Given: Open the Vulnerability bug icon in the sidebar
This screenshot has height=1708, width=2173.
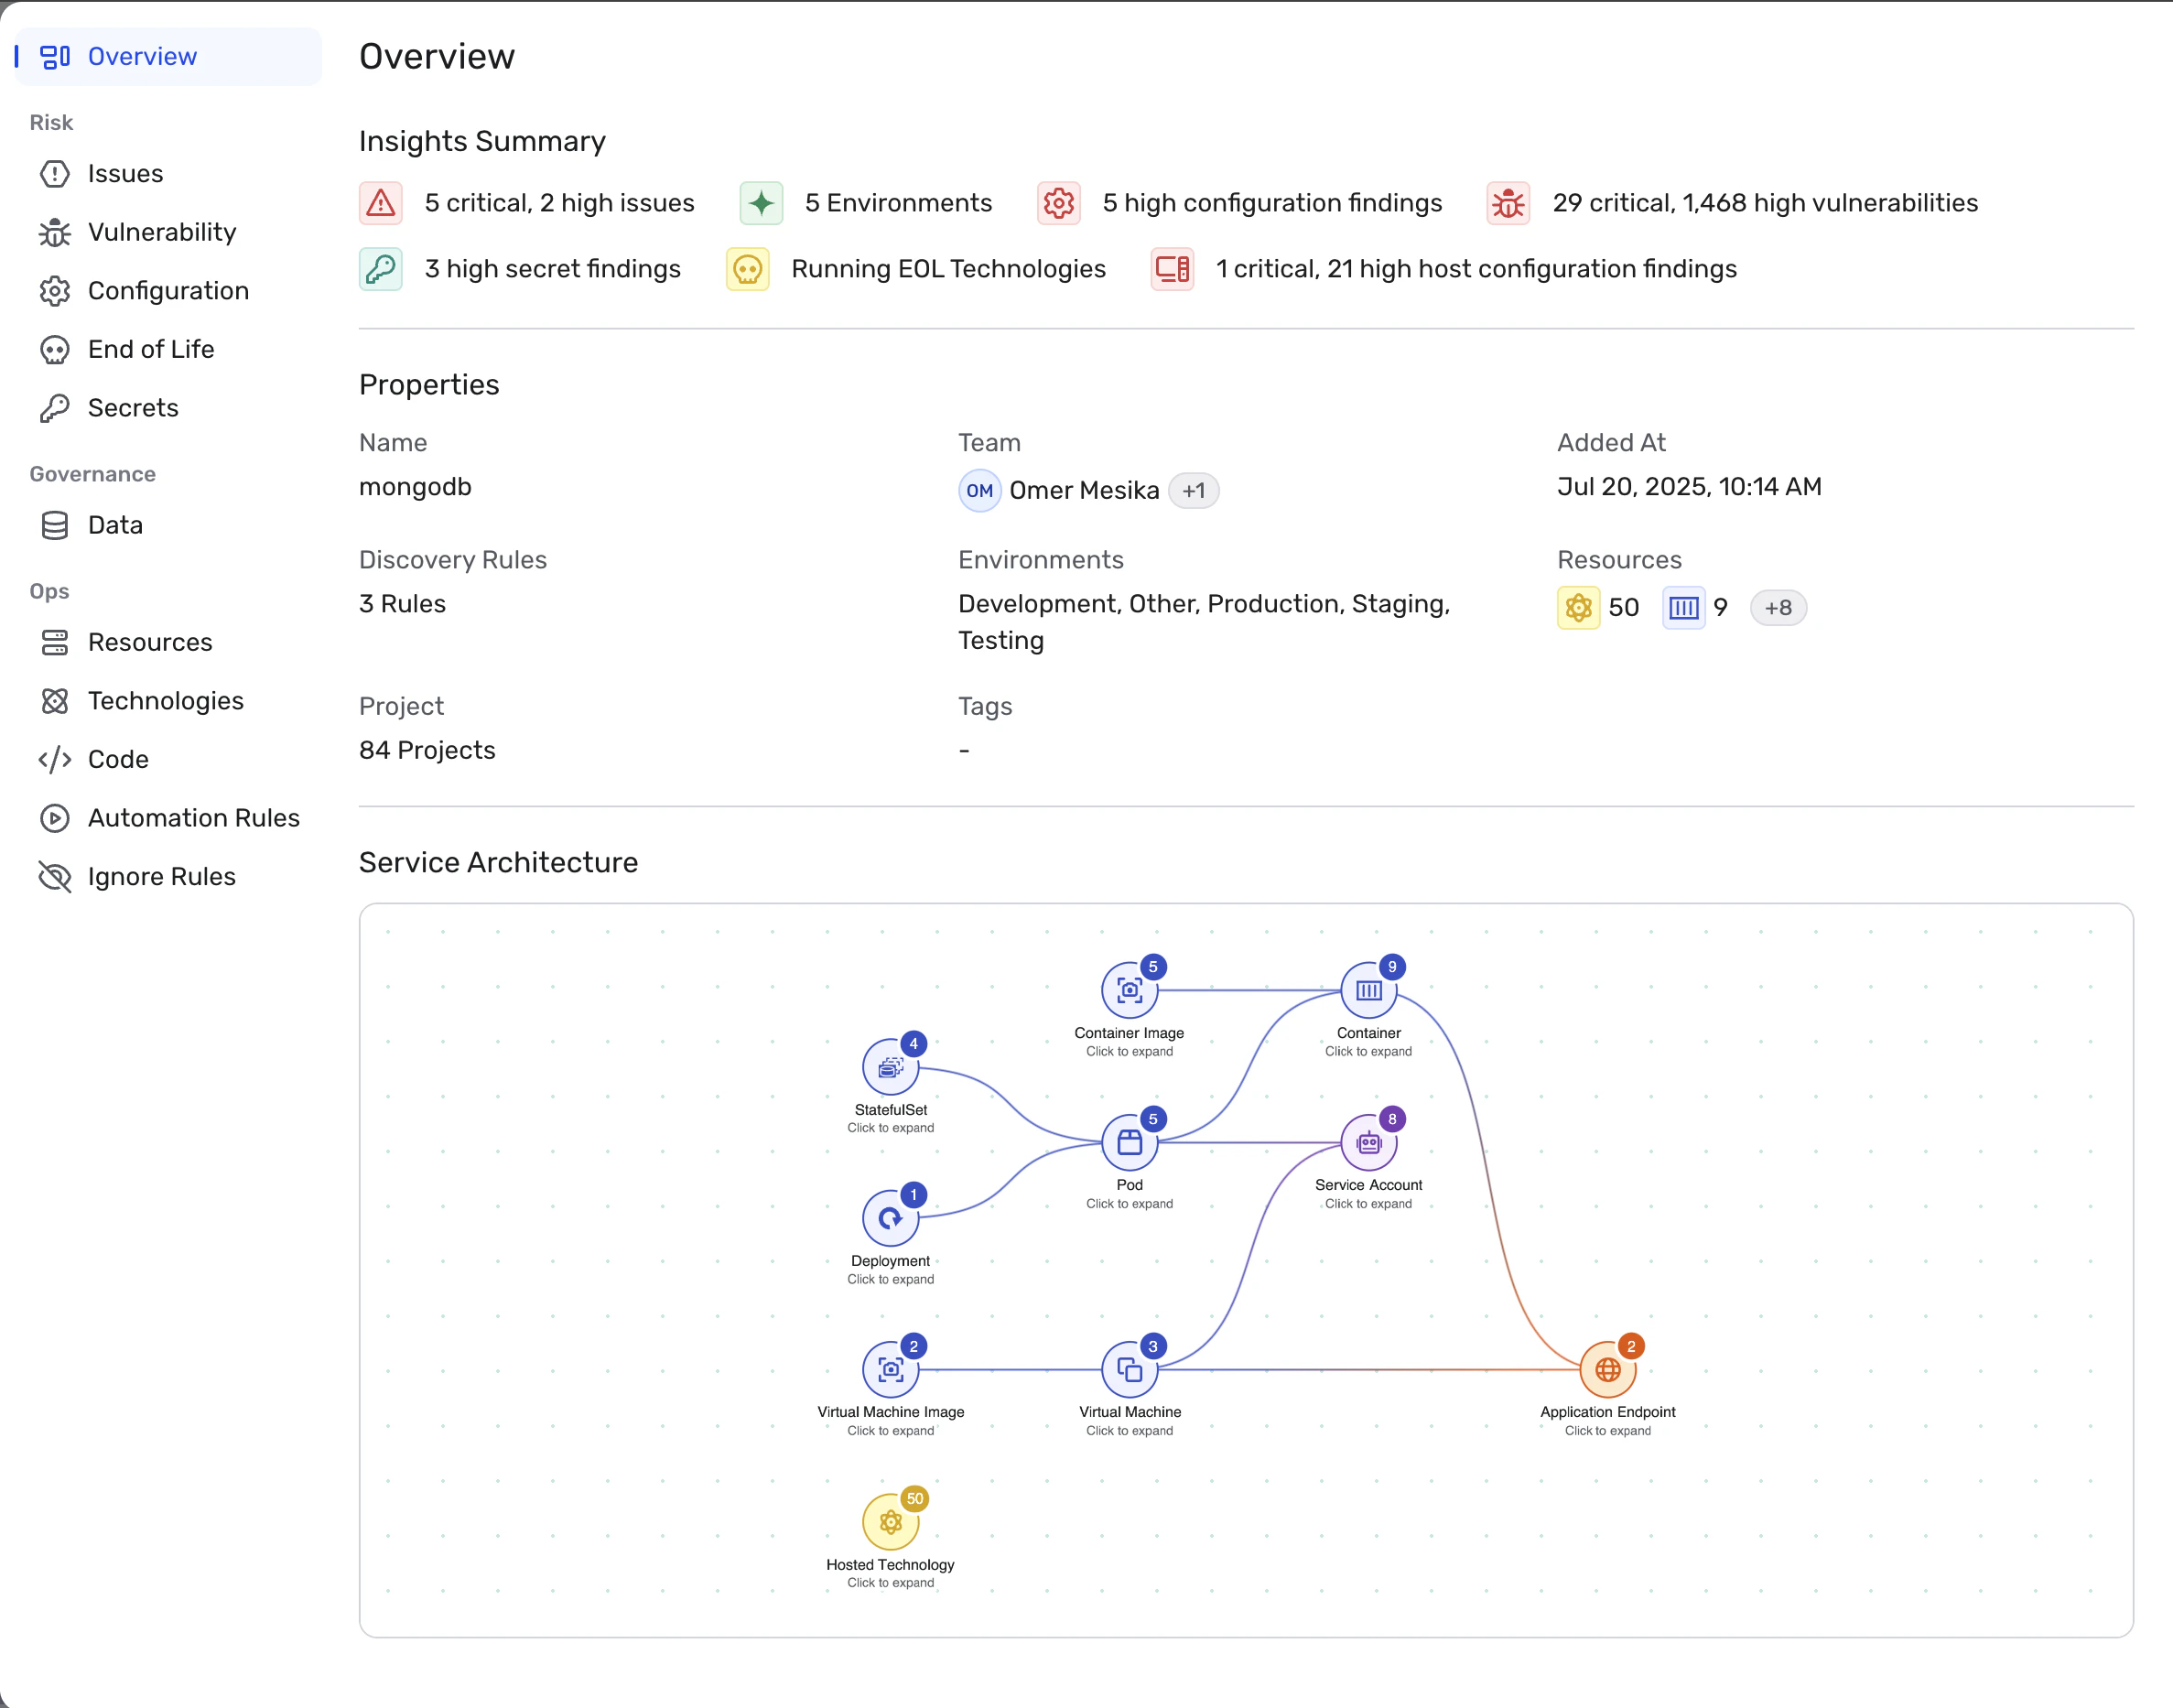Looking at the screenshot, I should pos(54,232).
